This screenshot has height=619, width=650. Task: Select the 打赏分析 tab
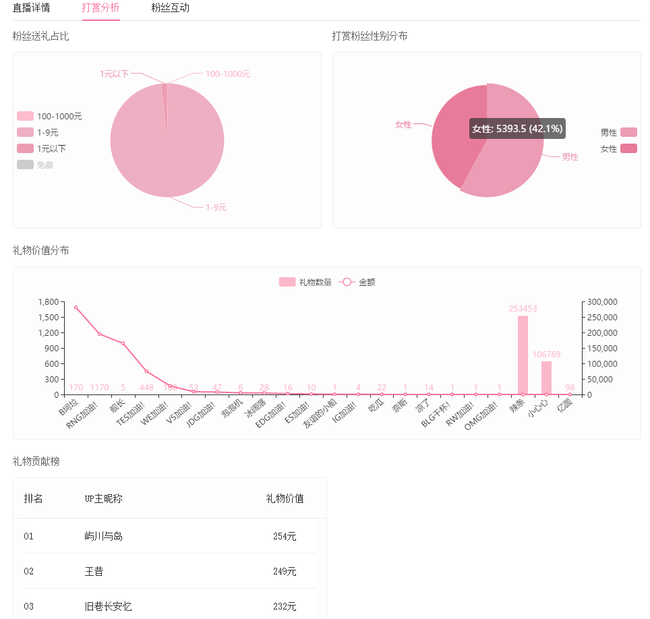[x=100, y=8]
